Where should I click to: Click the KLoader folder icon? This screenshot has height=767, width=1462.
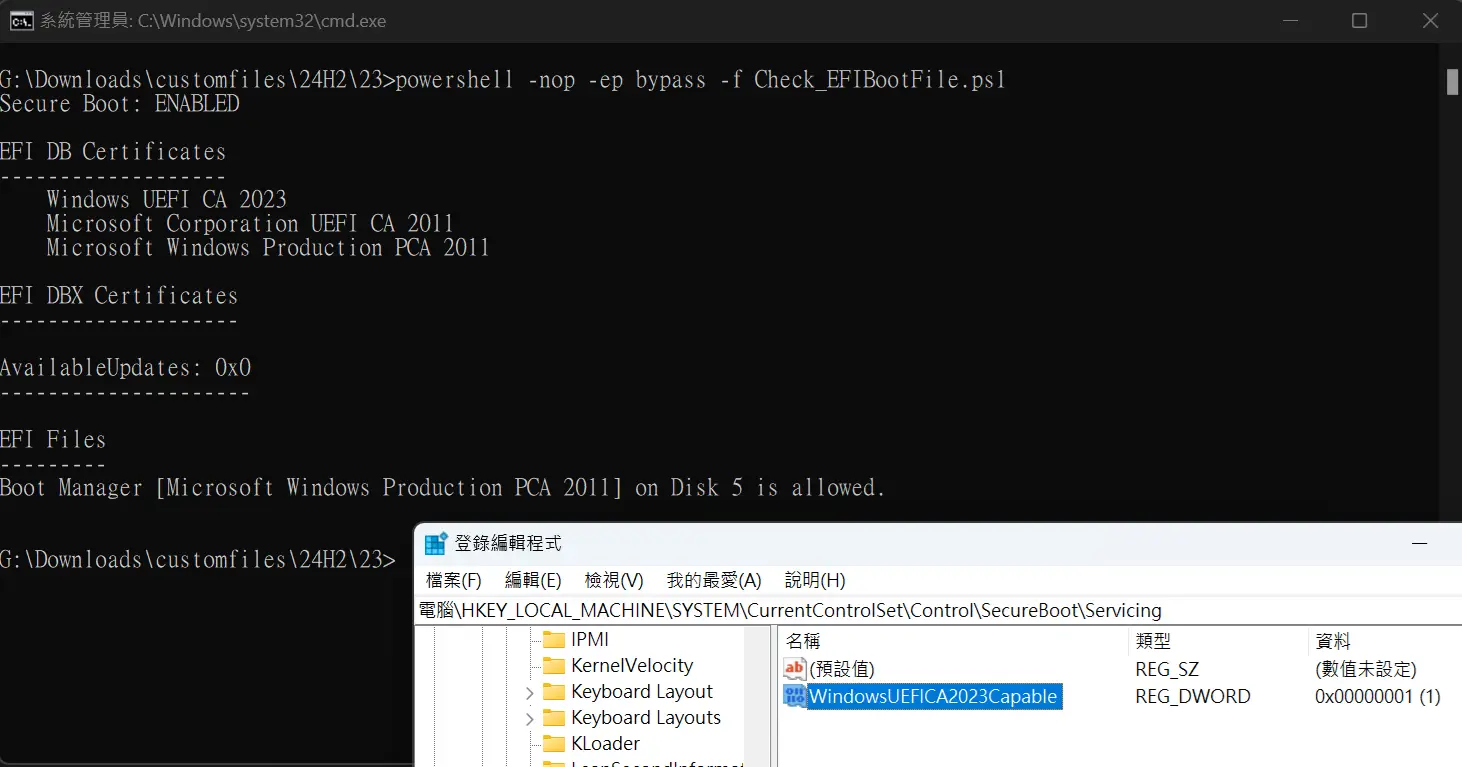(554, 744)
